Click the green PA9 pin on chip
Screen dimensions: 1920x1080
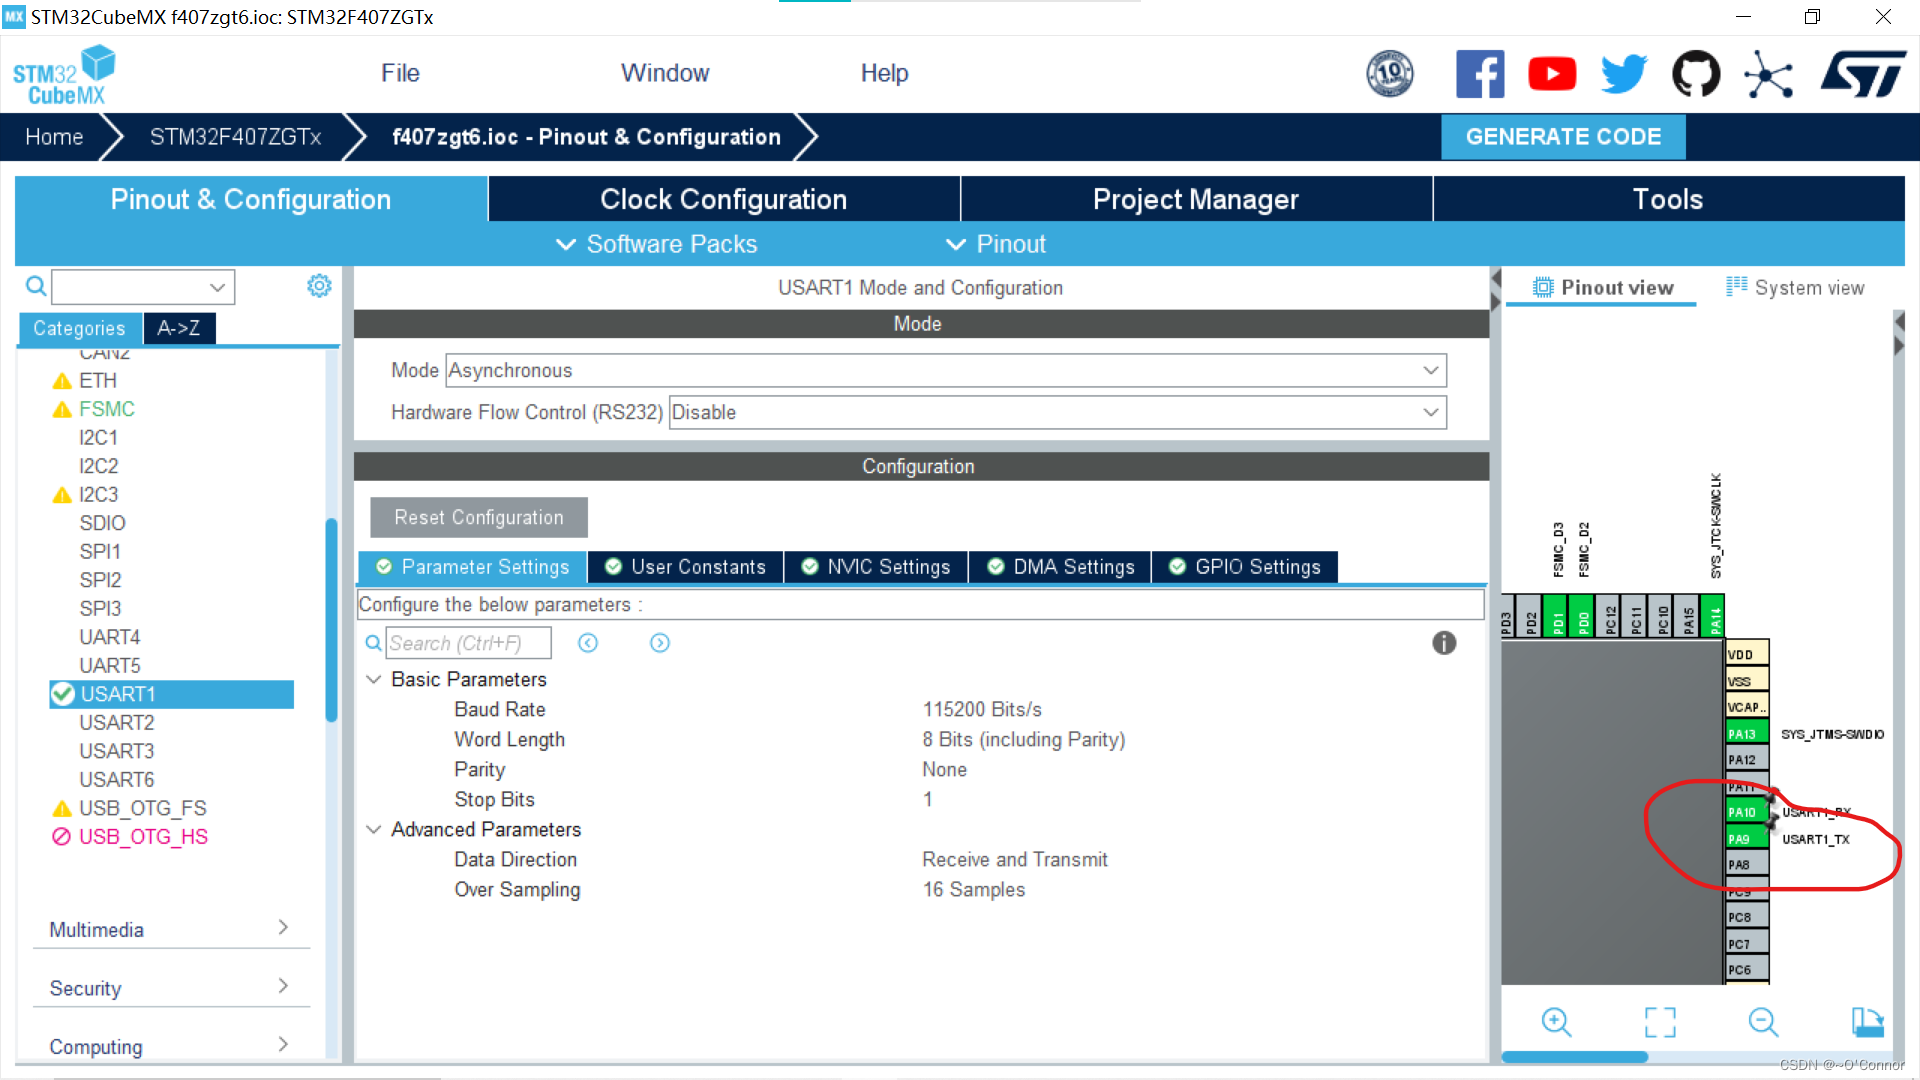pos(1745,839)
